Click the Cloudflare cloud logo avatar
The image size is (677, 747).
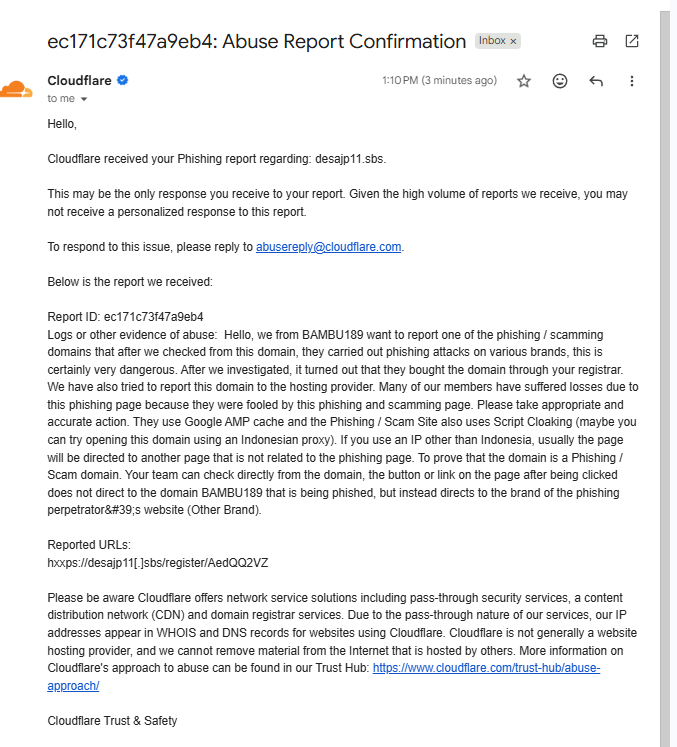(16, 90)
